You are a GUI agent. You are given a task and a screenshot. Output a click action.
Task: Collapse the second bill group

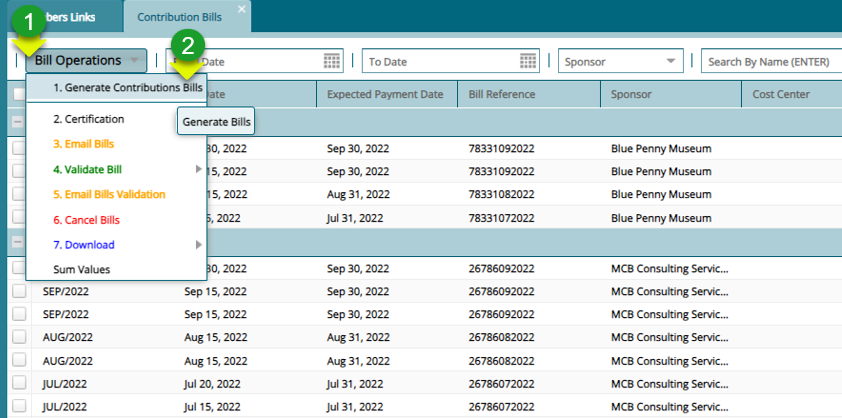[x=18, y=242]
